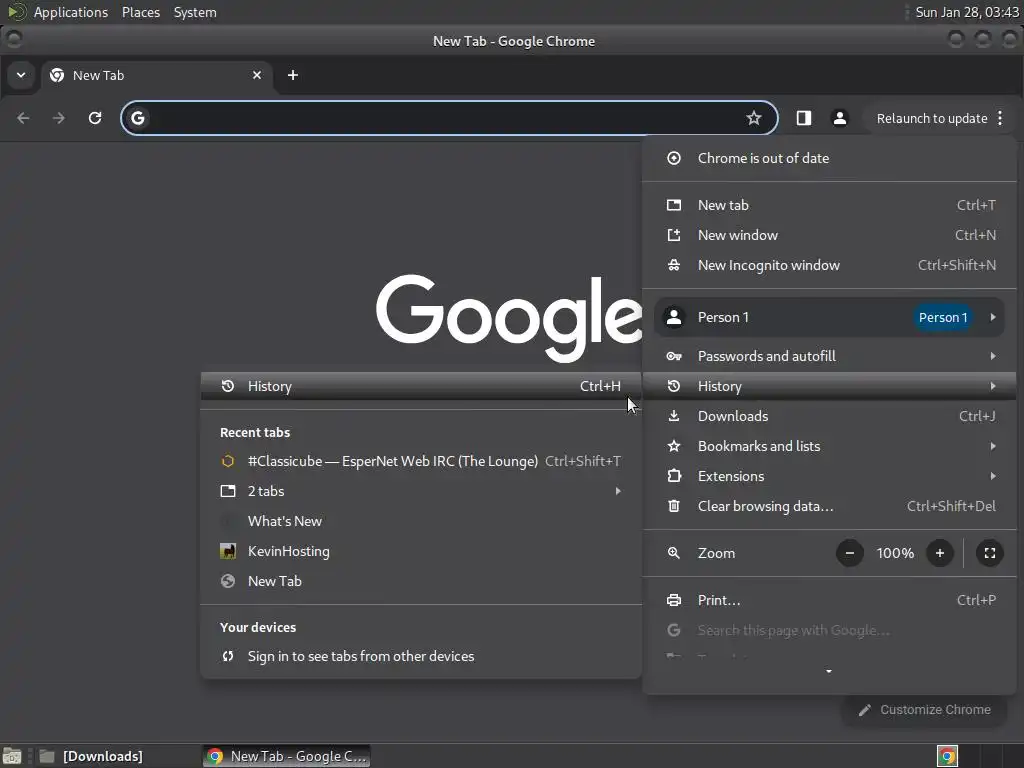Click the Applications menu logo icon
Image resolution: width=1024 pixels, height=768 pixels.
(x=16, y=12)
